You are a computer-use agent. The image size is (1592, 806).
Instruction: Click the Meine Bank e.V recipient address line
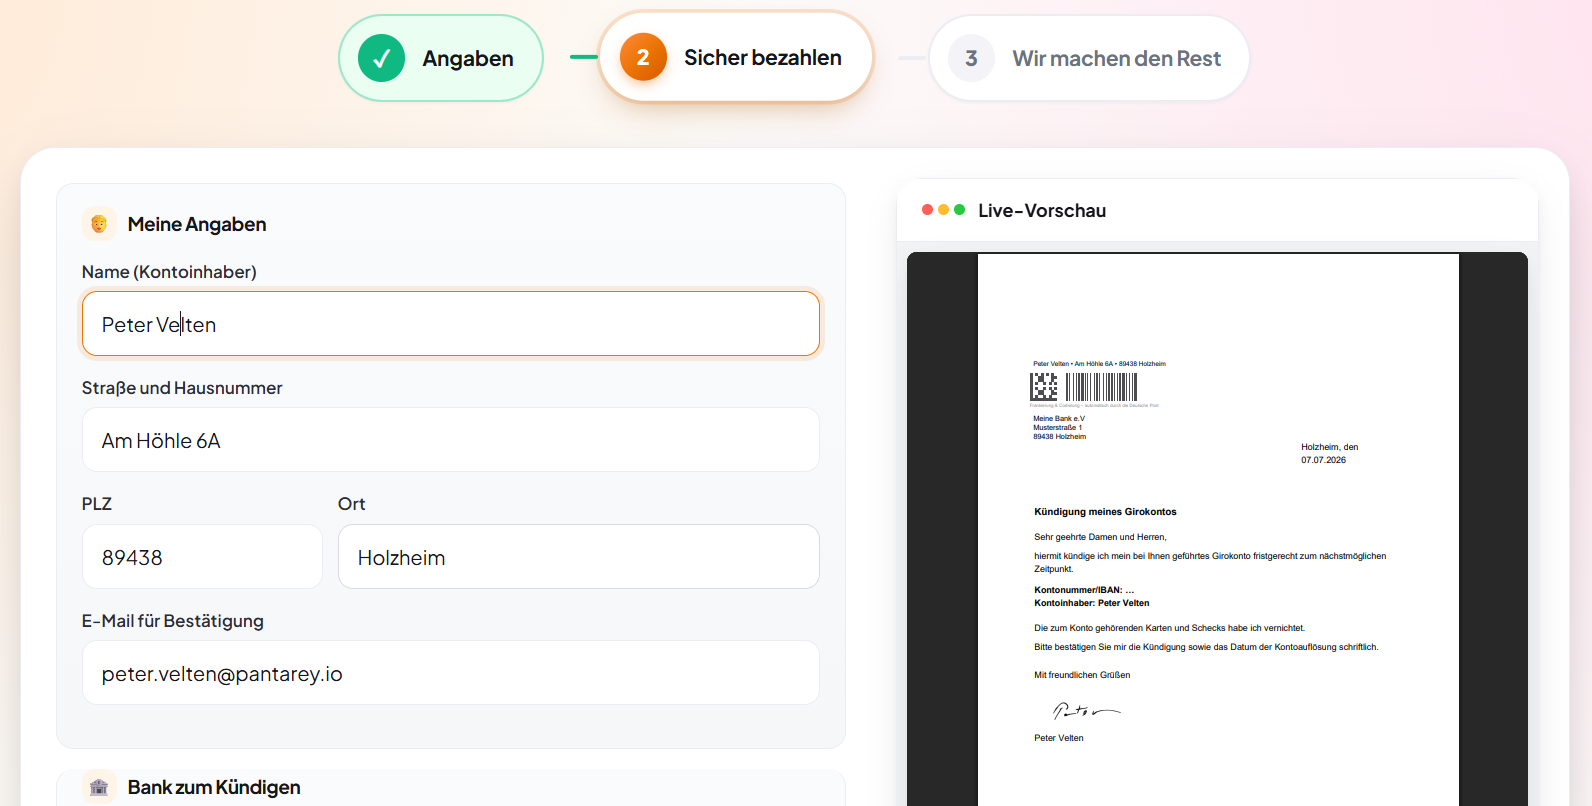point(1059,419)
